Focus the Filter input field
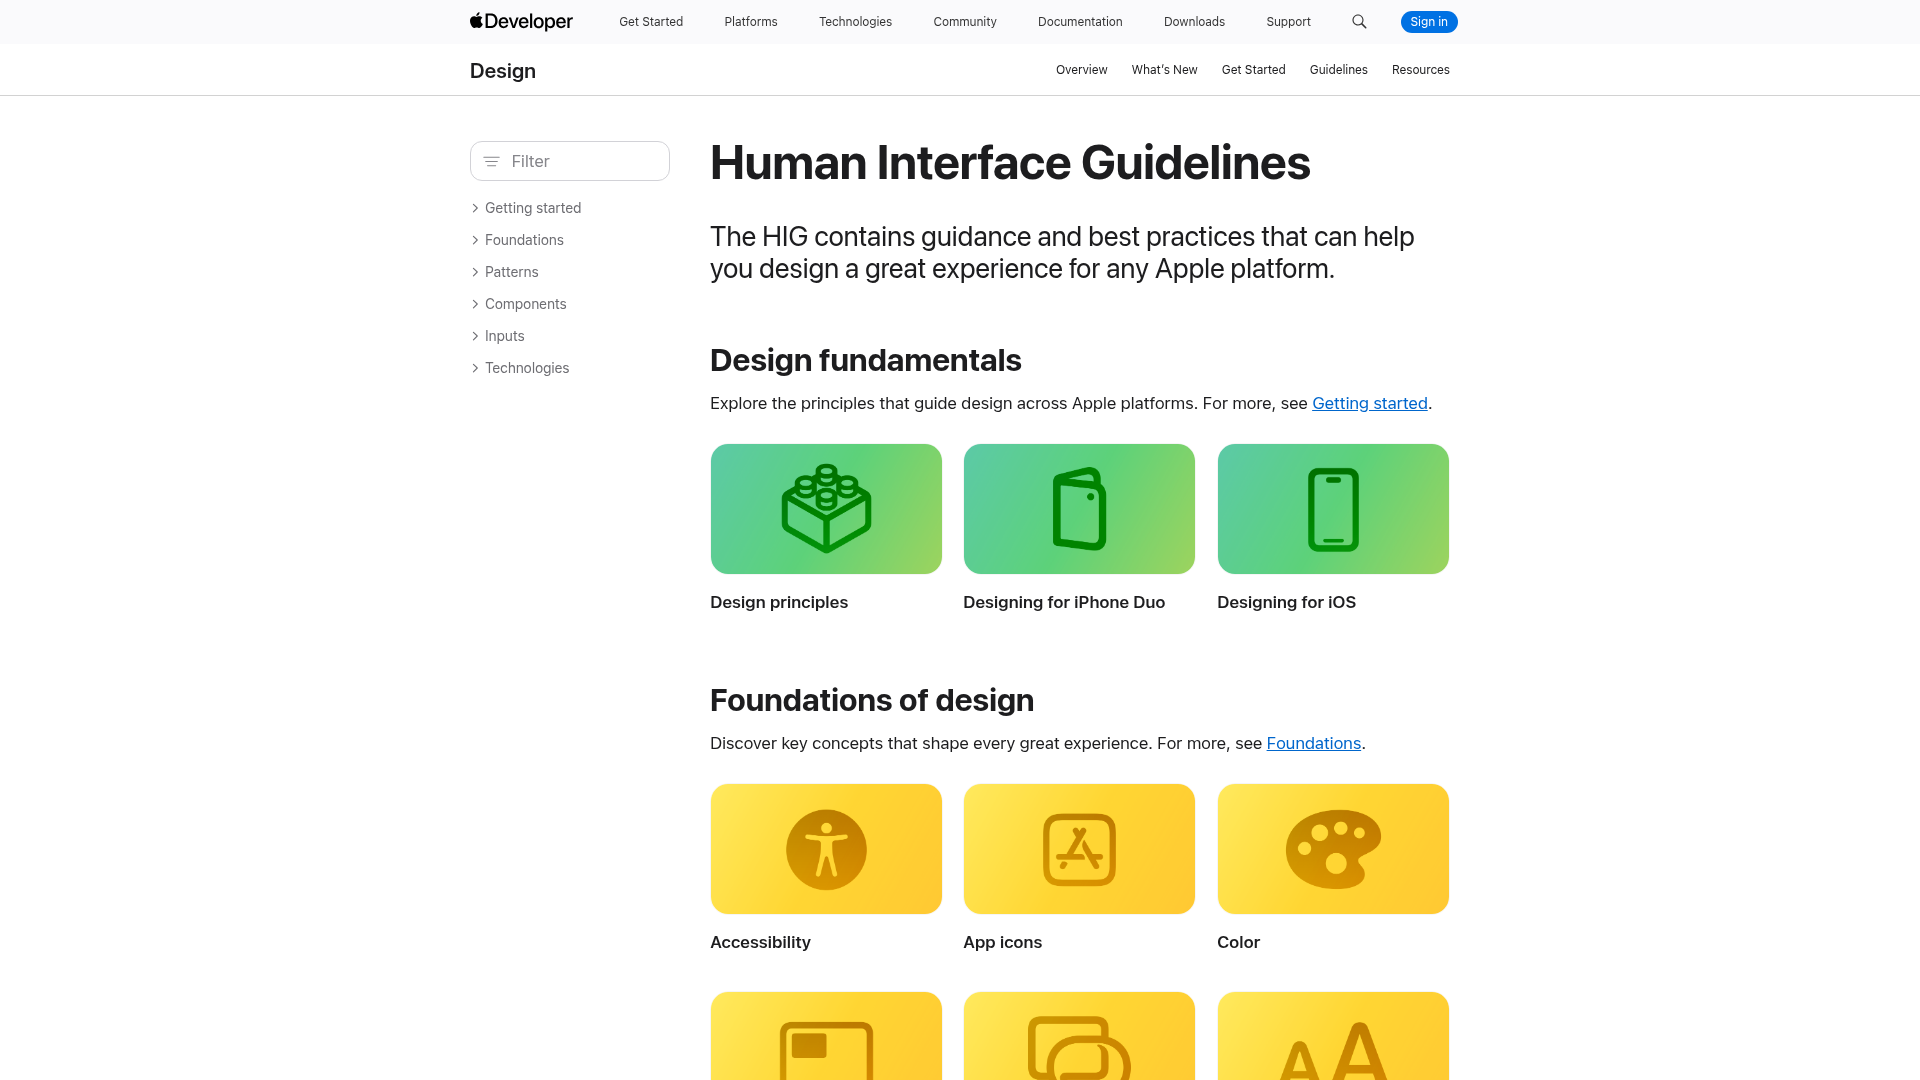1920x1080 pixels. pos(570,161)
